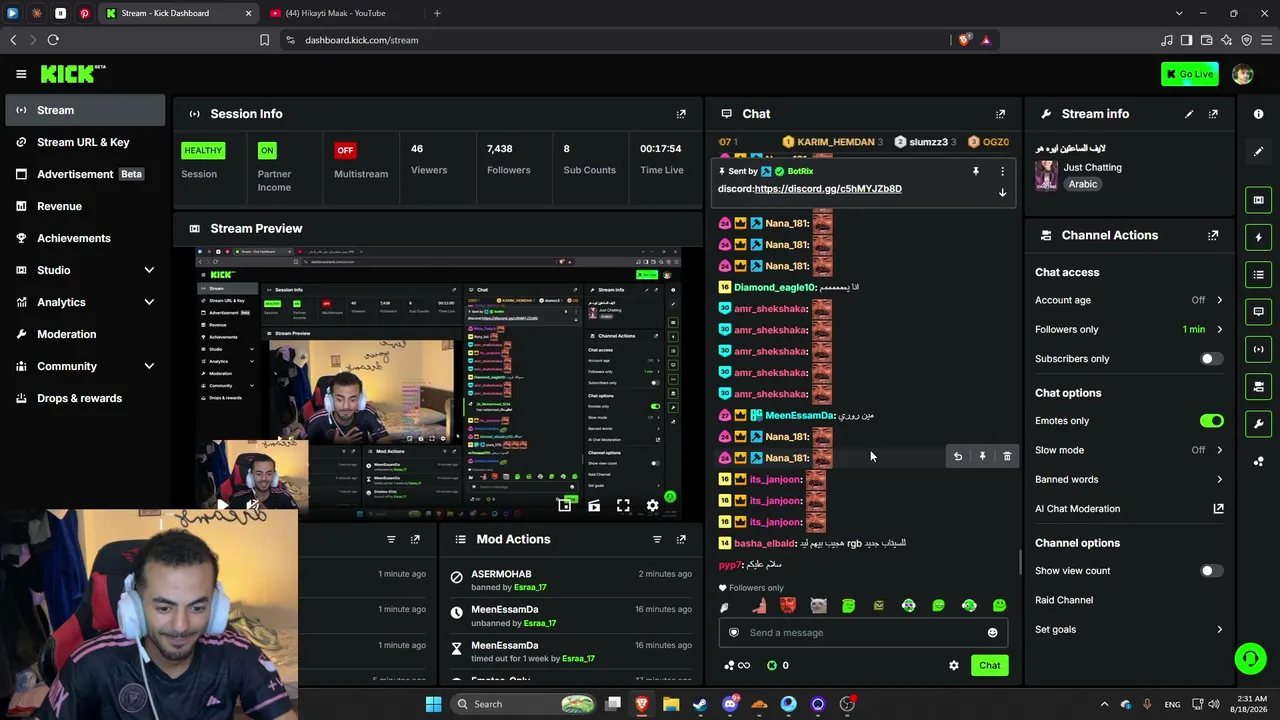1280x720 pixels.
Task: Pin icon on BotRix pinned message
Action: 976,172
